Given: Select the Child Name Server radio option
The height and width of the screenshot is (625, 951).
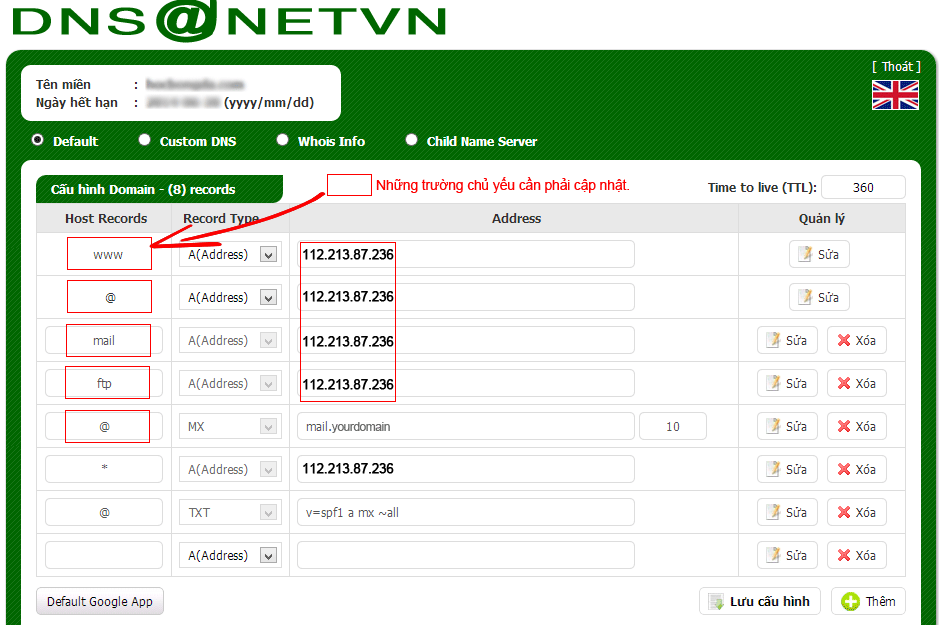Looking at the screenshot, I should pyautogui.click(x=412, y=140).
